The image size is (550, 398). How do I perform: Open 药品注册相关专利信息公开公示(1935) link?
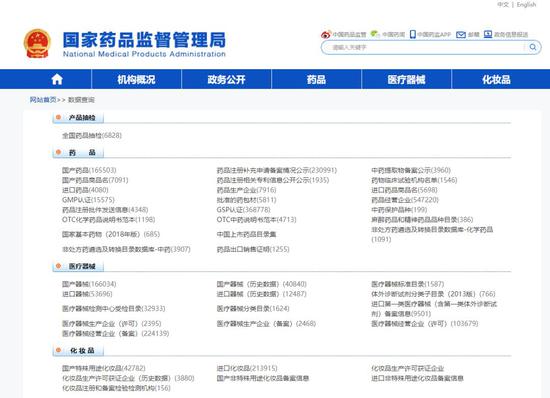(273, 180)
